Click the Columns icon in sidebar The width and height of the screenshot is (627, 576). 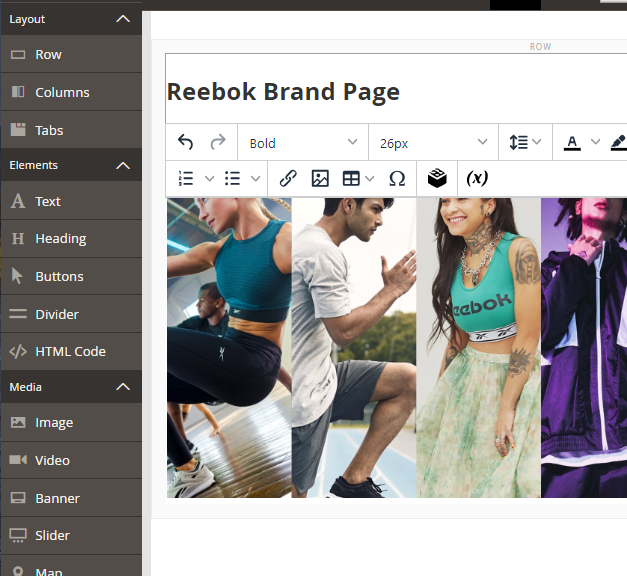coord(18,92)
